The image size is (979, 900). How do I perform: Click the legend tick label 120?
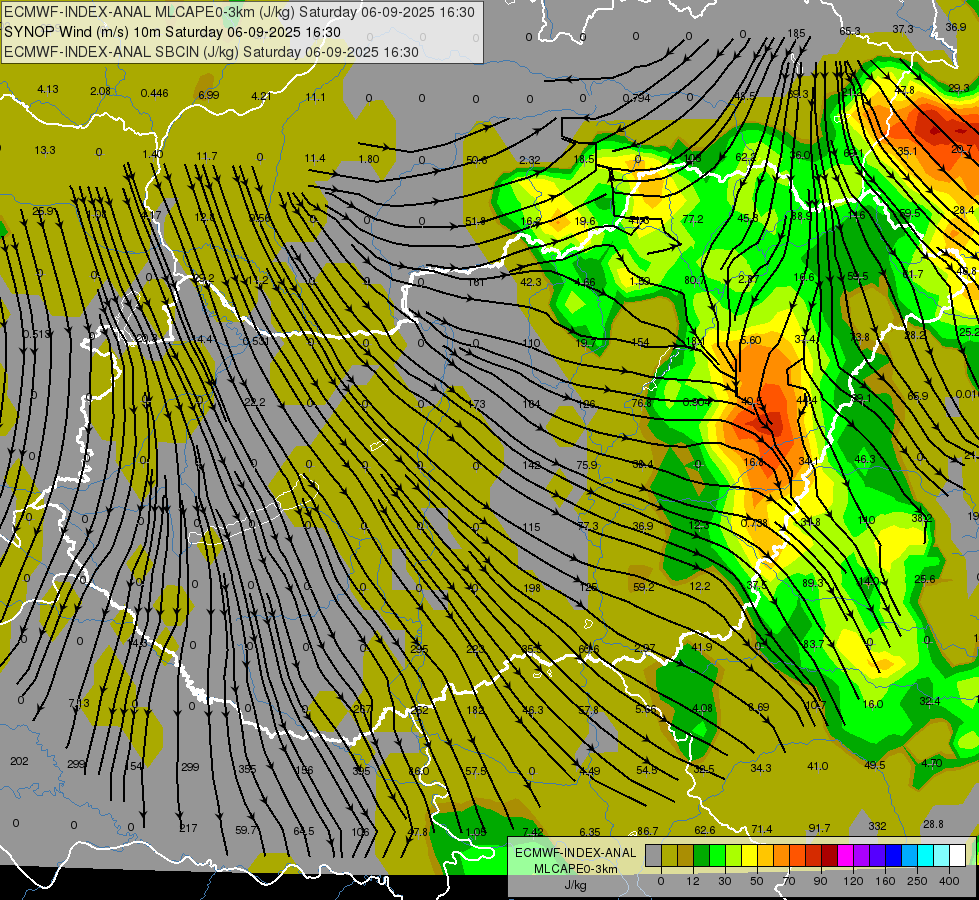click(x=853, y=881)
